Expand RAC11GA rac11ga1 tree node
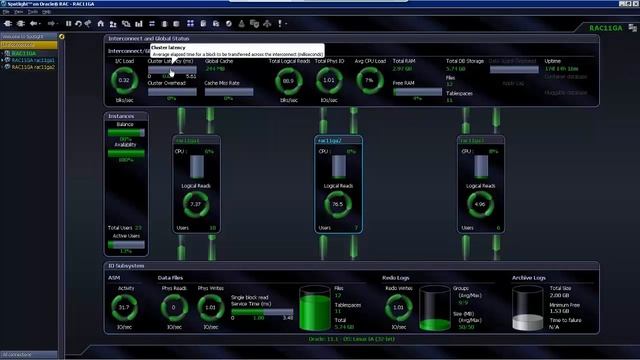 (2, 60)
